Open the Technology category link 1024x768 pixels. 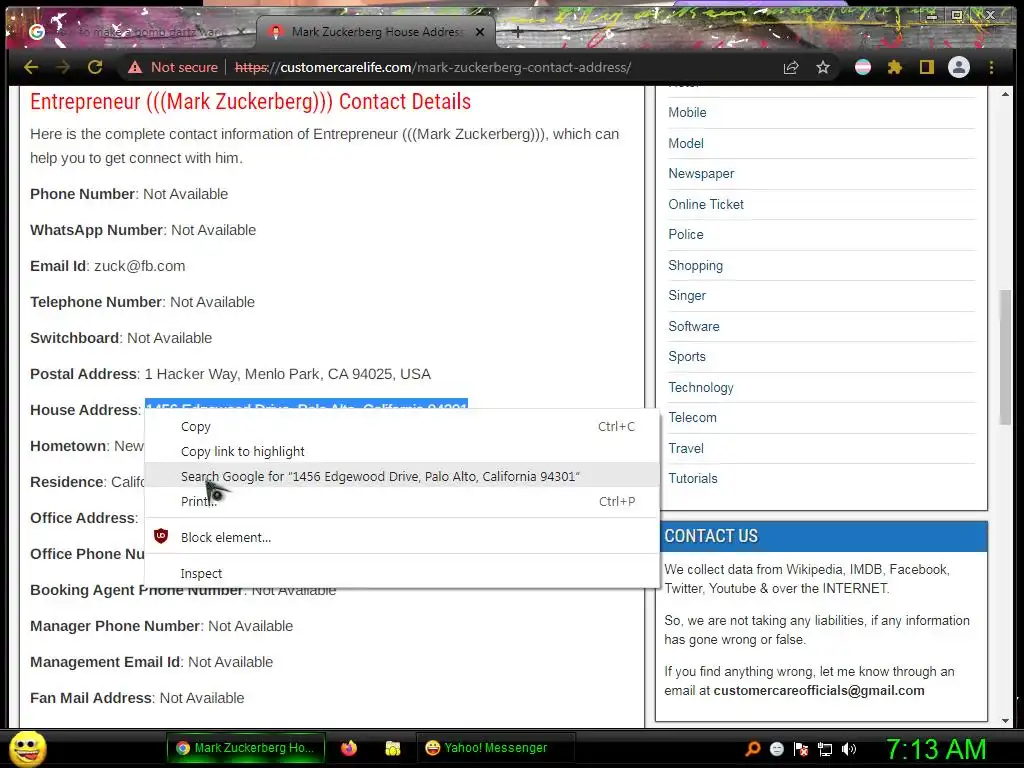pyautogui.click(x=701, y=387)
